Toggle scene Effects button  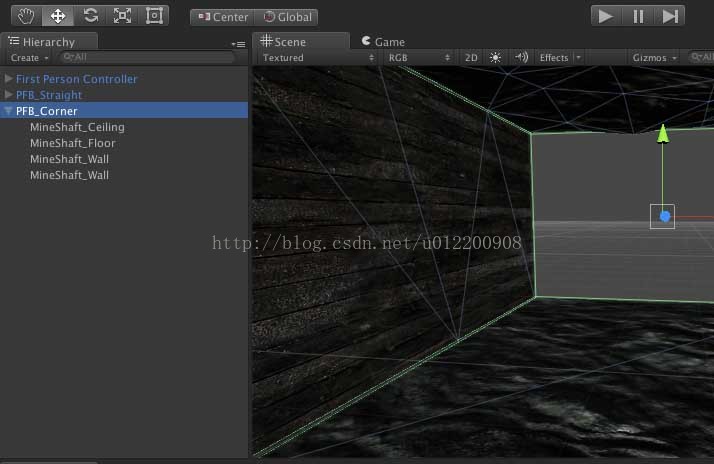[554, 58]
